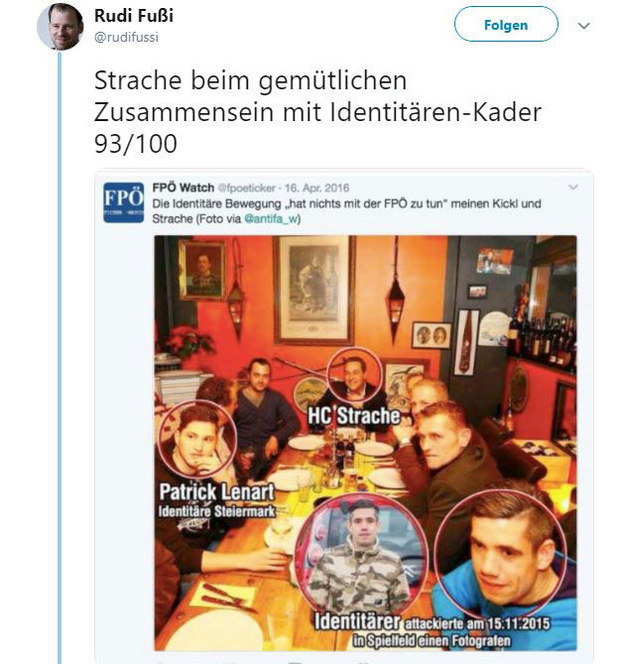Click the @fpoeticker handle
Viewport: 620px width, 664px height.
(x=246, y=188)
